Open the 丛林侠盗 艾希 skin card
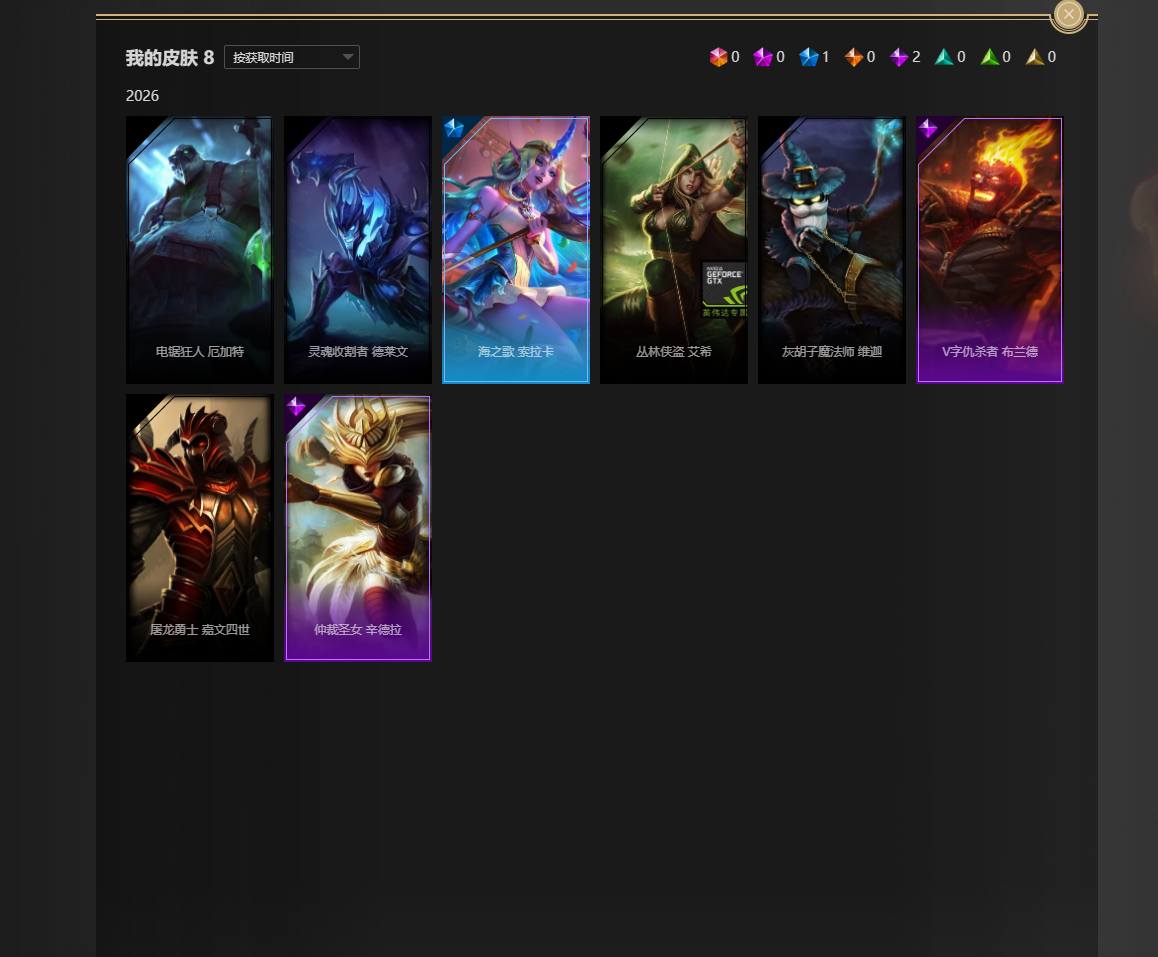Viewport: 1158px width, 957px height. [x=674, y=250]
